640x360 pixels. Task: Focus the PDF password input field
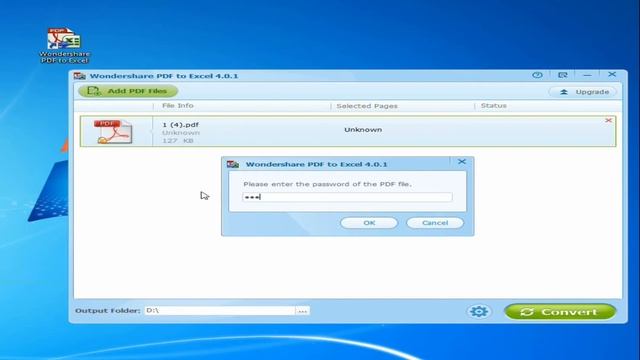347,197
